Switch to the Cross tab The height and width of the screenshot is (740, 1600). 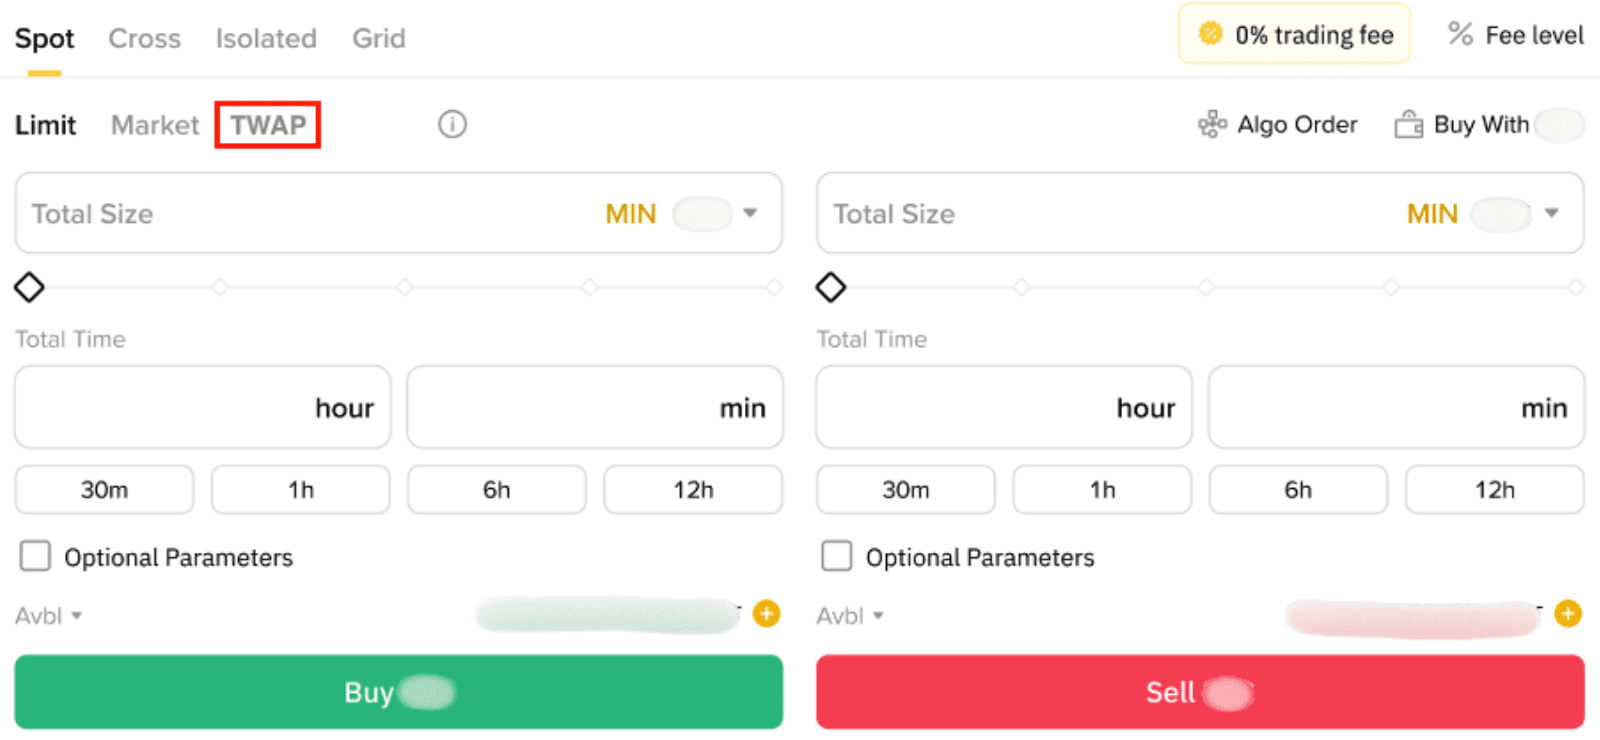point(144,39)
